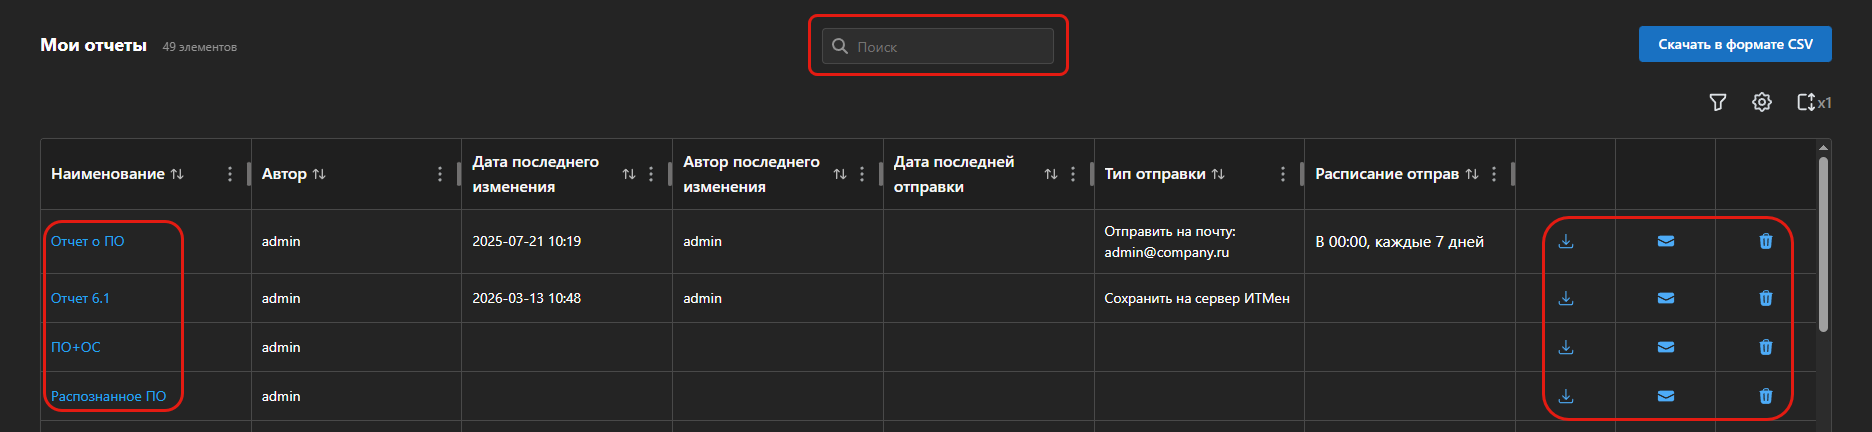Sort by Тип отправки column
The height and width of the screenshot is (432, 1872).
click(x=1218, y=174)
